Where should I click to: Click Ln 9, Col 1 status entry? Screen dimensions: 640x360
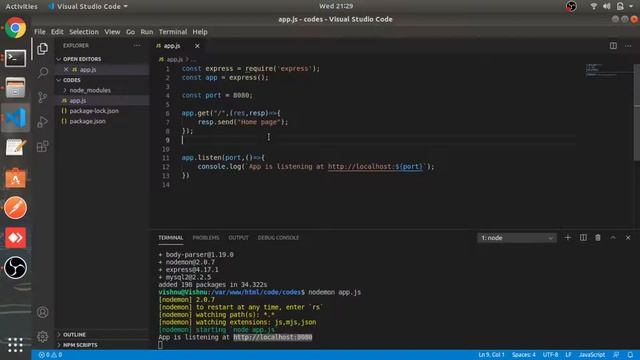(x=491, y=355)
